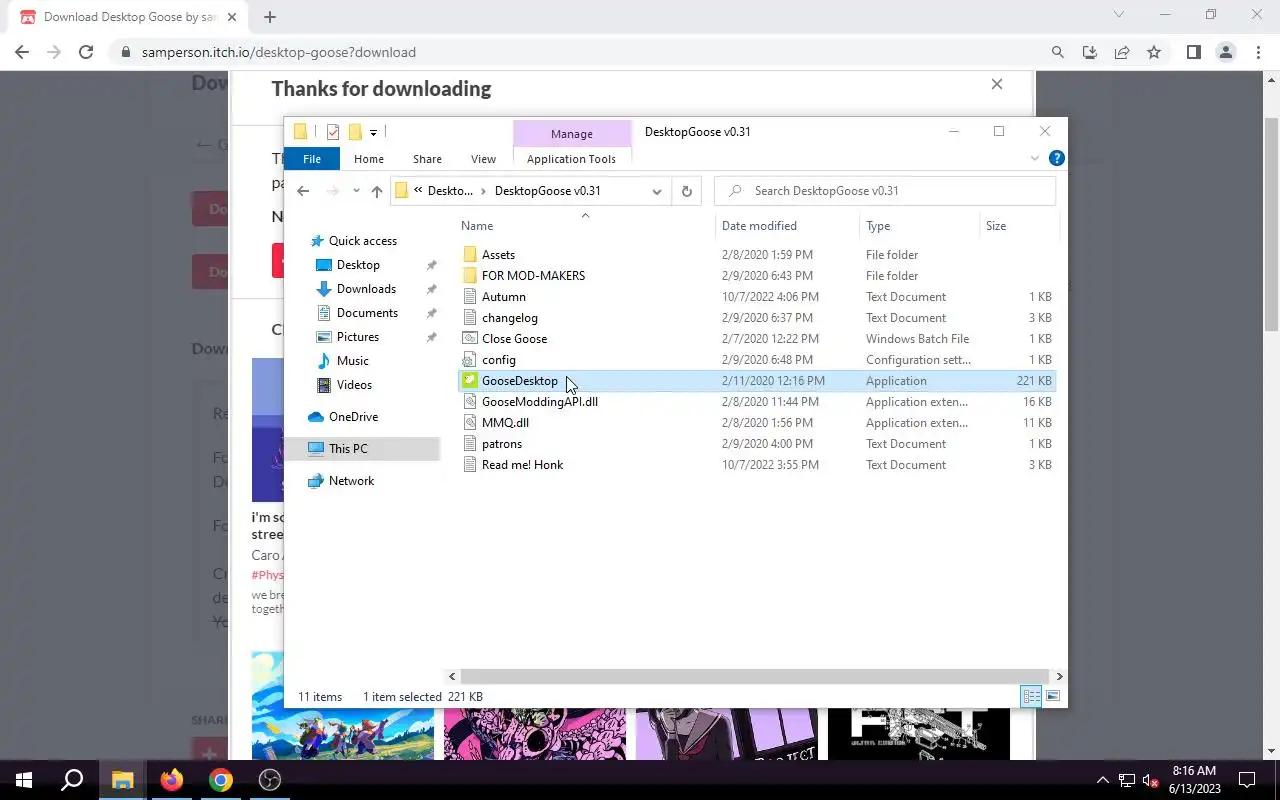Image resolution: width=1280 pixels, height=800 pixels.
Task: Go up one folder level
Action: tap(376, 191)
